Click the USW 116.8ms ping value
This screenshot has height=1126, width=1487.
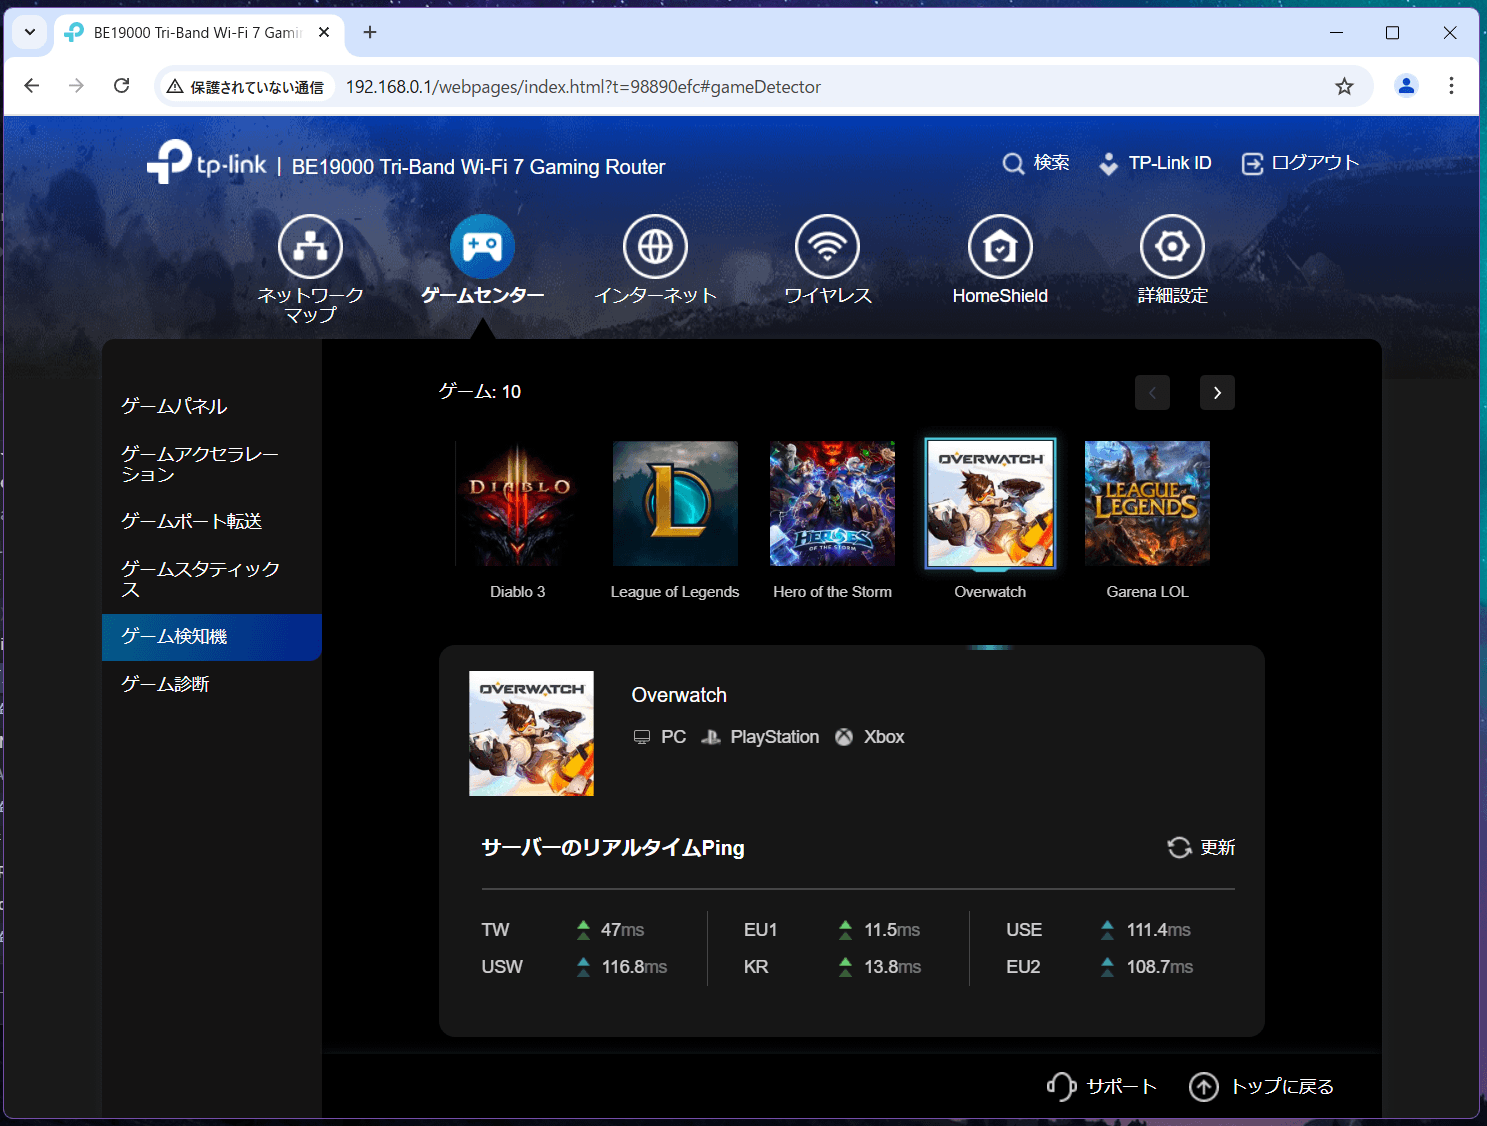point(634,967)
